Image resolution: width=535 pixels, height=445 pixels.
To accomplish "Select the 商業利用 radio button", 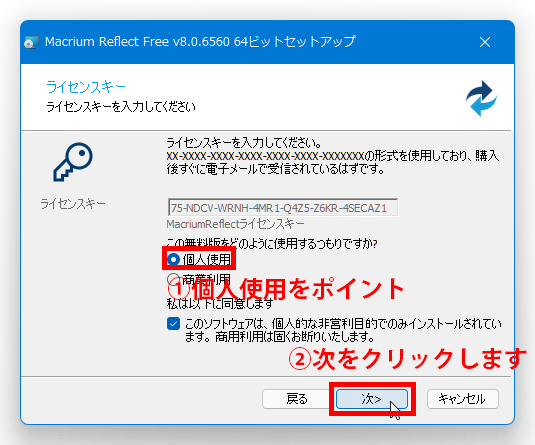I will coord(173,278).
